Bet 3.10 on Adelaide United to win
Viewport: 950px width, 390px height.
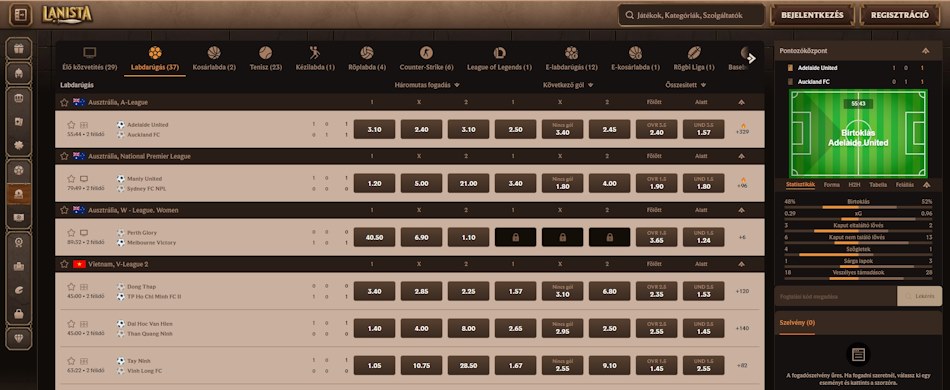374,130
